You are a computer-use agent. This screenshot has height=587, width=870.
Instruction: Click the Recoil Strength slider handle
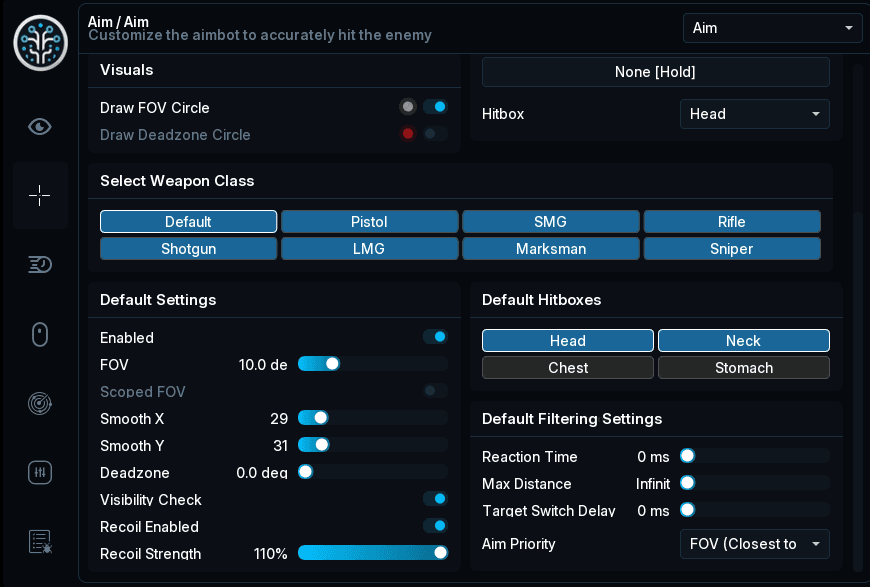[x=441, y=553]
